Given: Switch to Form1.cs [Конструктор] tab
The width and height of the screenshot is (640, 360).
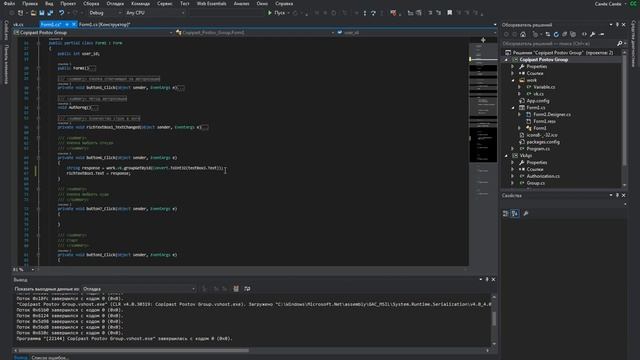Looking at the screenshot, I should 104,24.
